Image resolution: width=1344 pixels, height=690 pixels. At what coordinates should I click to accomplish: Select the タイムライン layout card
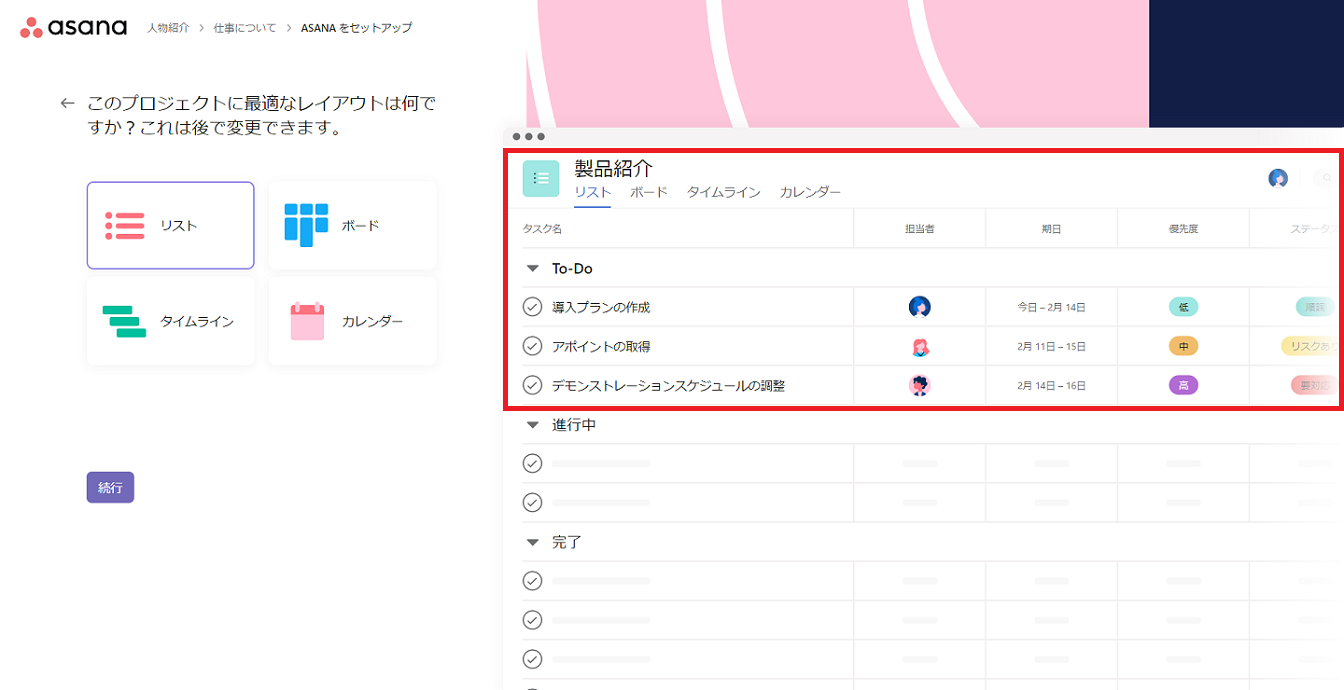pos(170,321)
